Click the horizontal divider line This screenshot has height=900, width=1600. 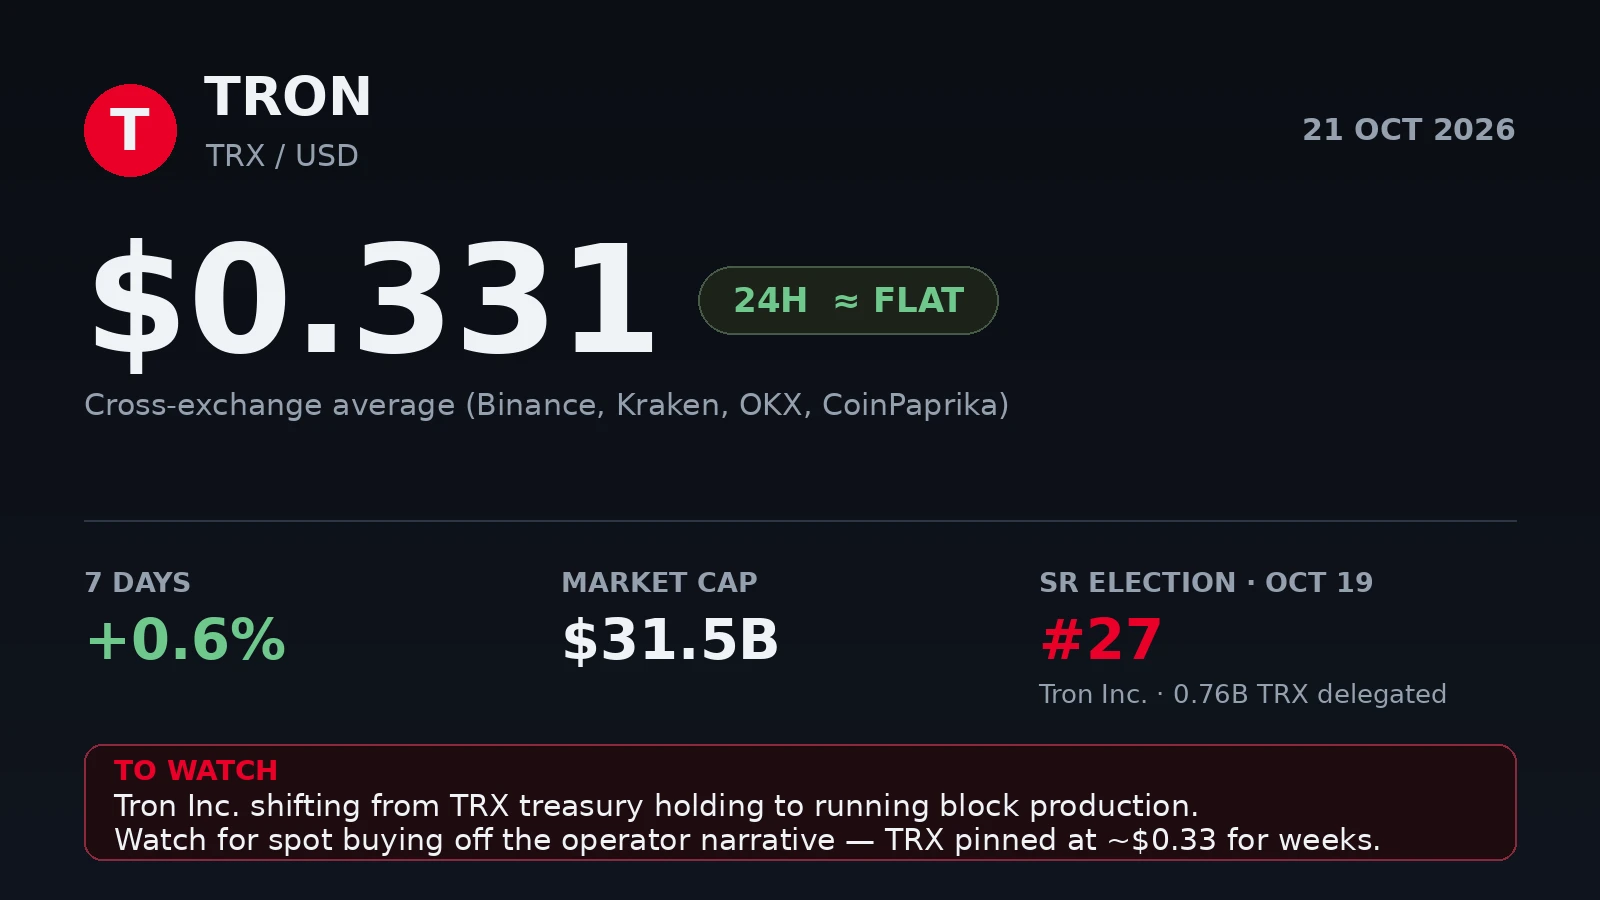[800, 521]
